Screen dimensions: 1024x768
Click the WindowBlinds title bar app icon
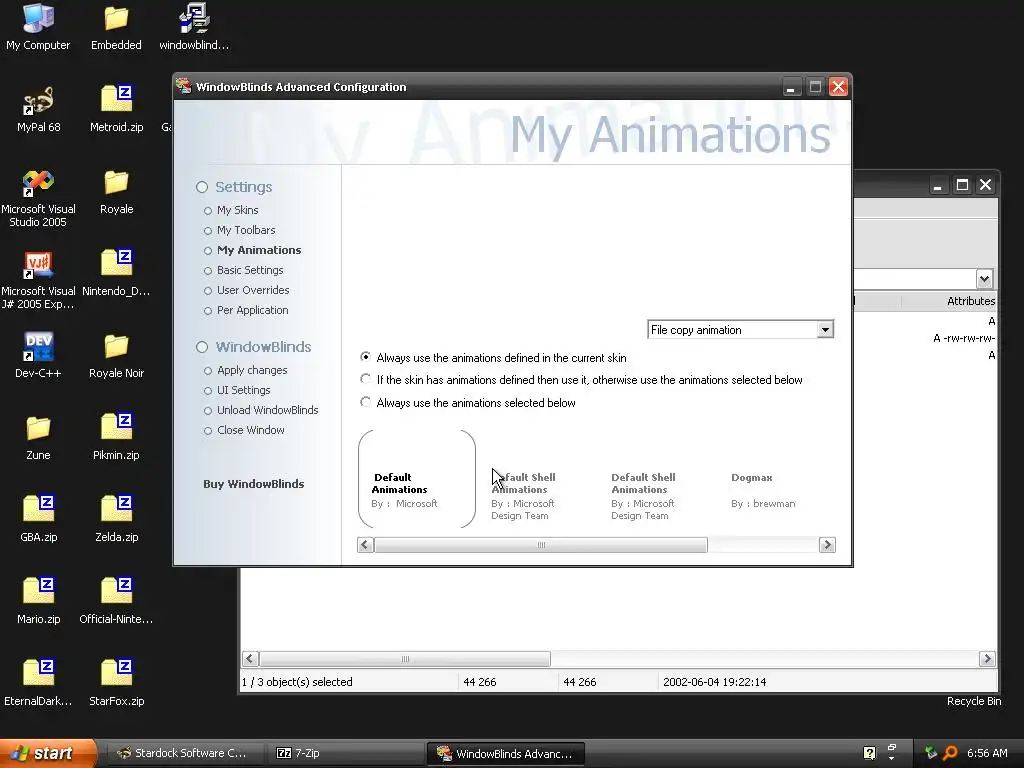[184, 86]
